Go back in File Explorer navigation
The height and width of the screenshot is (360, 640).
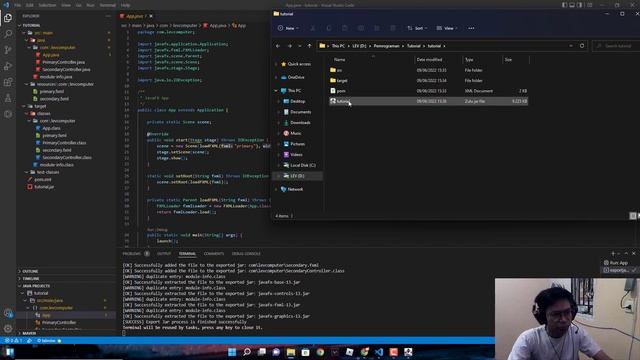(278, 46)
